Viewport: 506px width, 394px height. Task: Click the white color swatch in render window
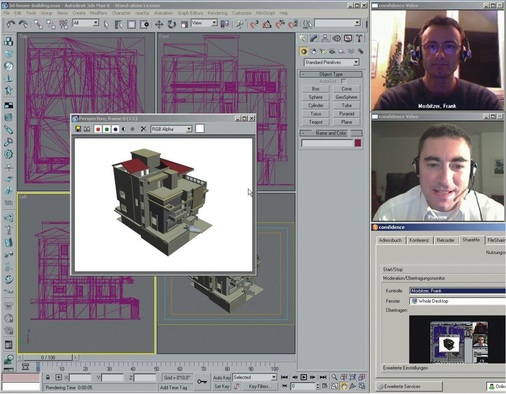pos(200,129)
